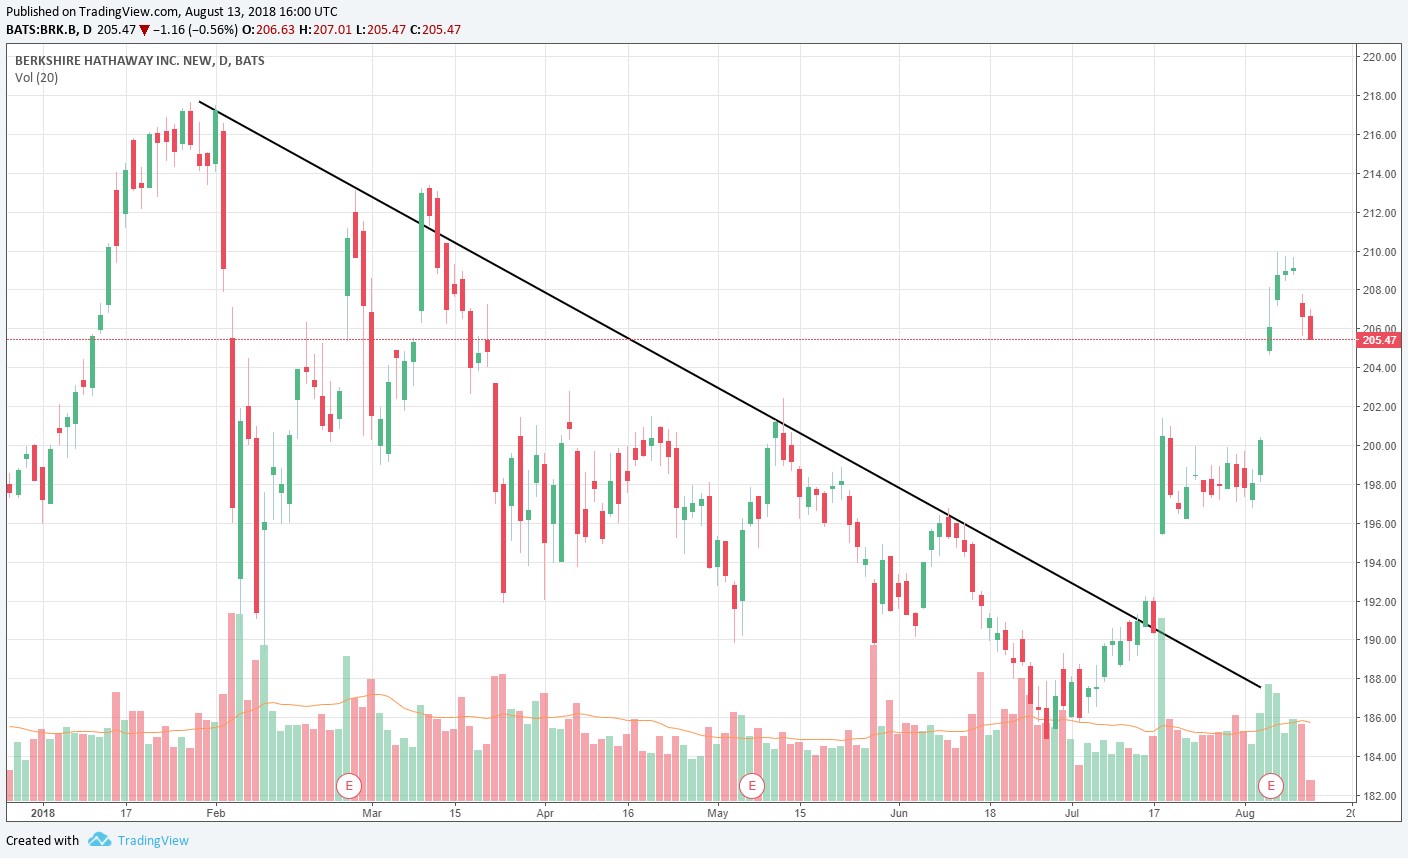This screenshot has height=858, width=1408.
Task: Click the 220.00 price scale label
Action: click(x=1379, y=57)
